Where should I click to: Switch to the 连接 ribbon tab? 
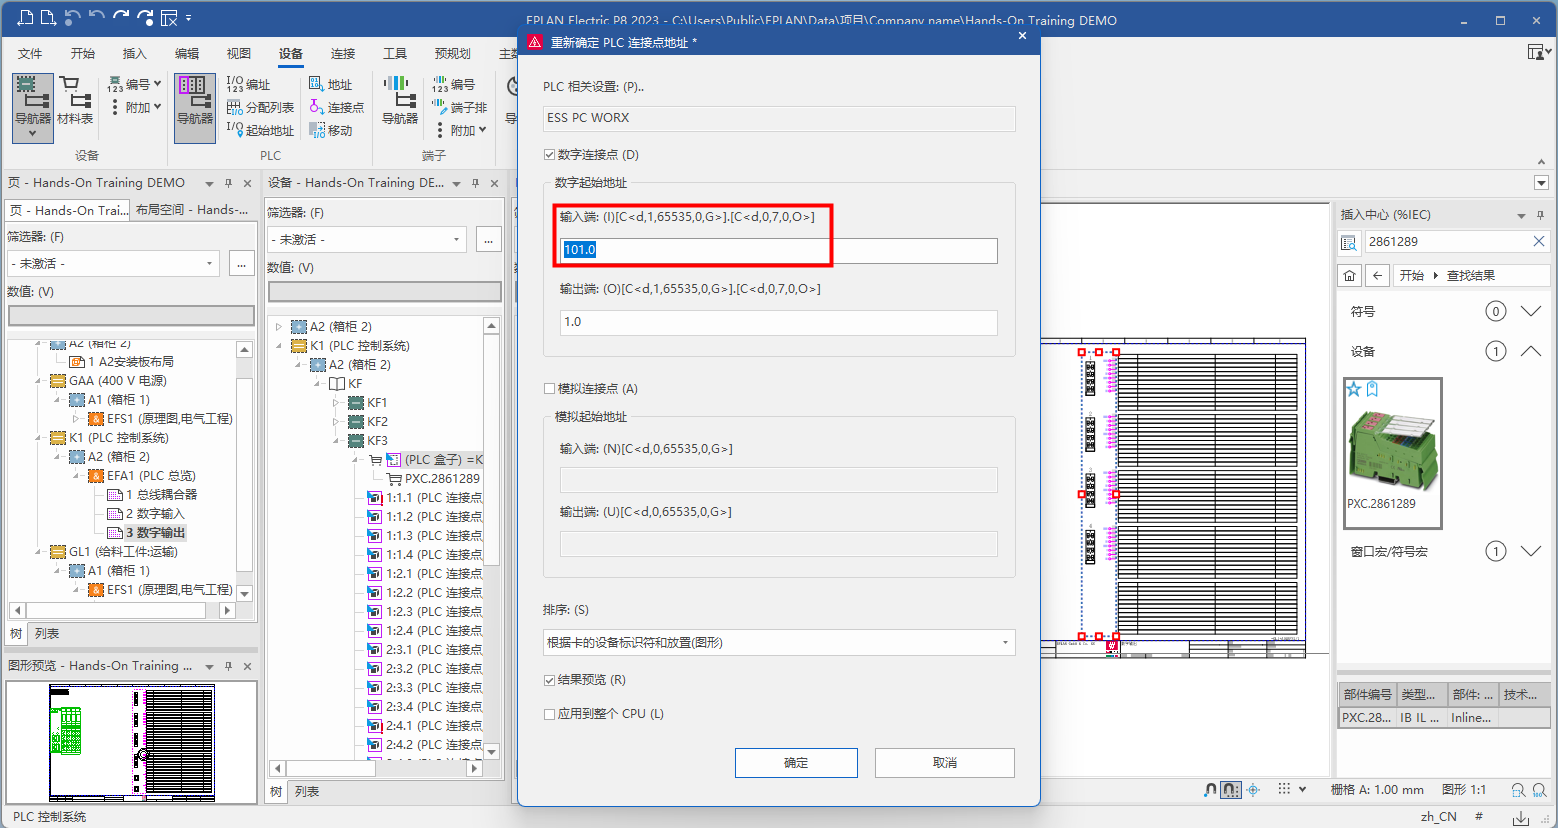tap(343, 53)
